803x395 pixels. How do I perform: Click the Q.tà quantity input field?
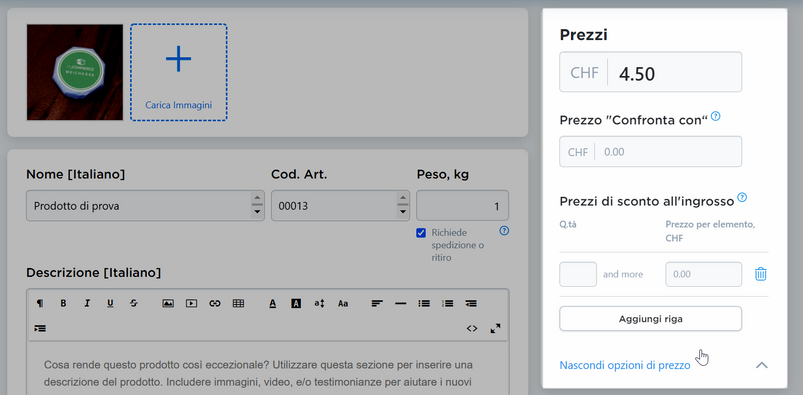[578, 274]
